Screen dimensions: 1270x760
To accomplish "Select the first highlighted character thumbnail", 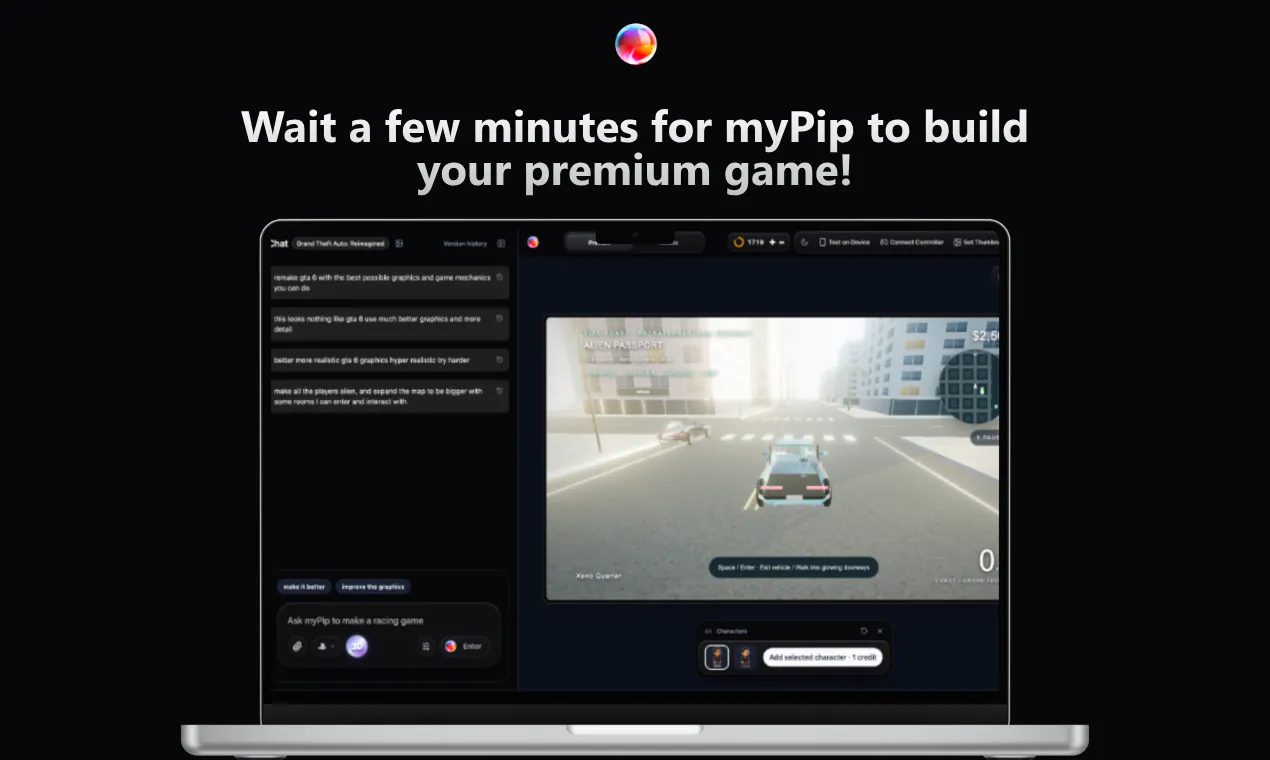I will coord(717,657).
